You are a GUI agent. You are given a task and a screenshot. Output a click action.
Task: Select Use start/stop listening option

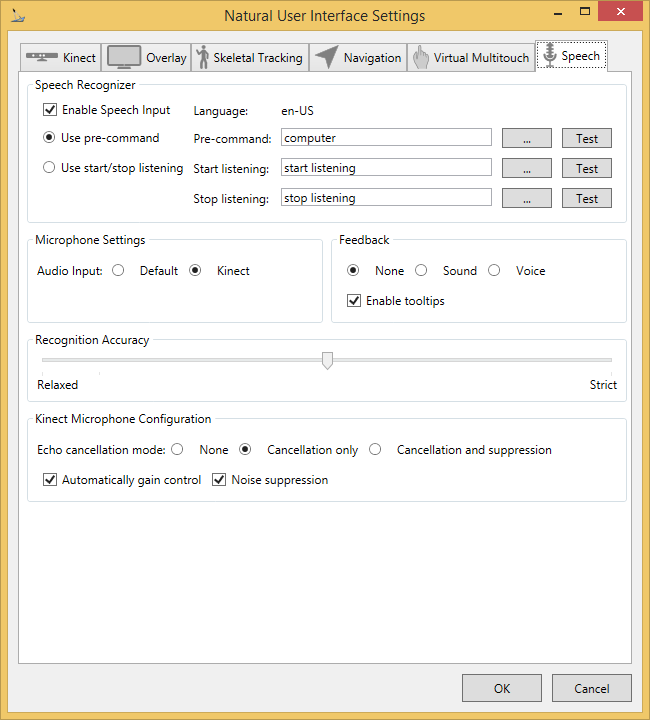49,168
